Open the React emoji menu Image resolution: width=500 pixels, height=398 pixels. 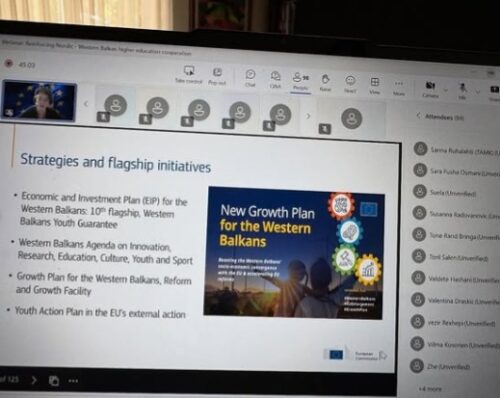pyautogui.click(x=350, y=84)
